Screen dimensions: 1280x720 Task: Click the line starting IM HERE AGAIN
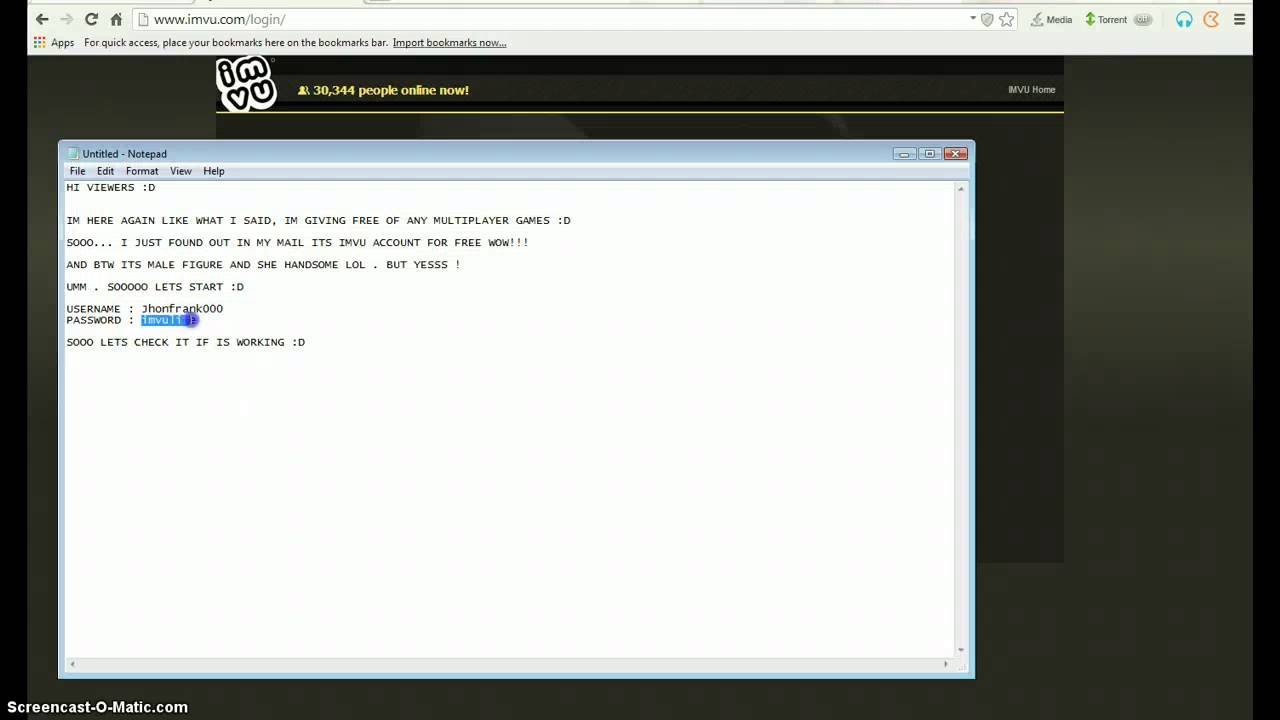318,220
